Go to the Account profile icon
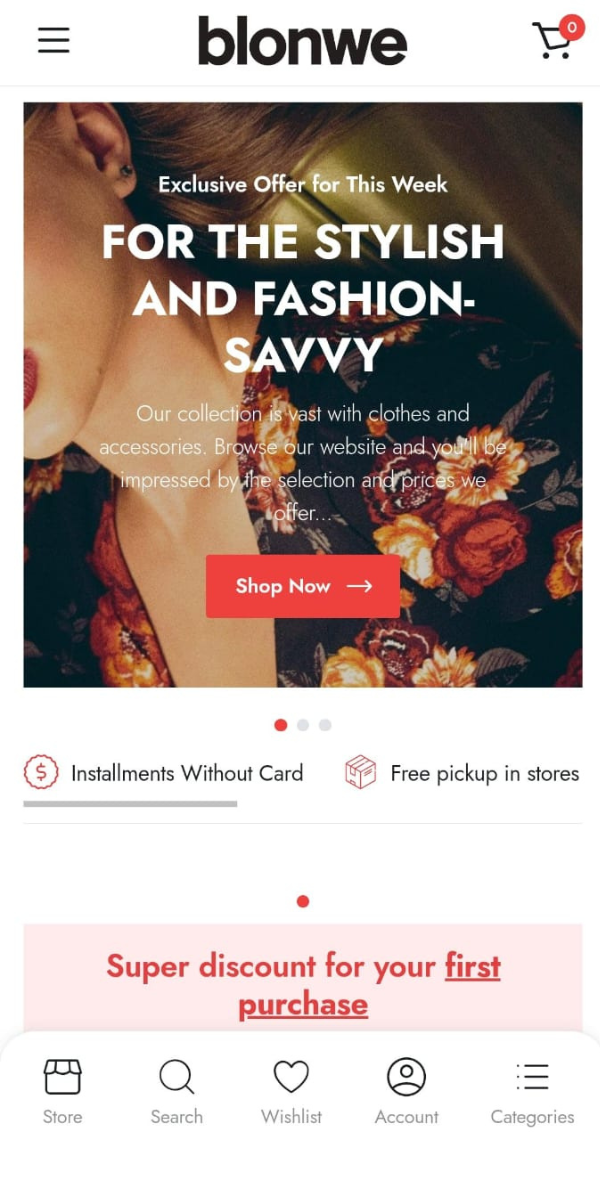The image size is (600, 1200). pyautogui.click(x=406, y=1077)
